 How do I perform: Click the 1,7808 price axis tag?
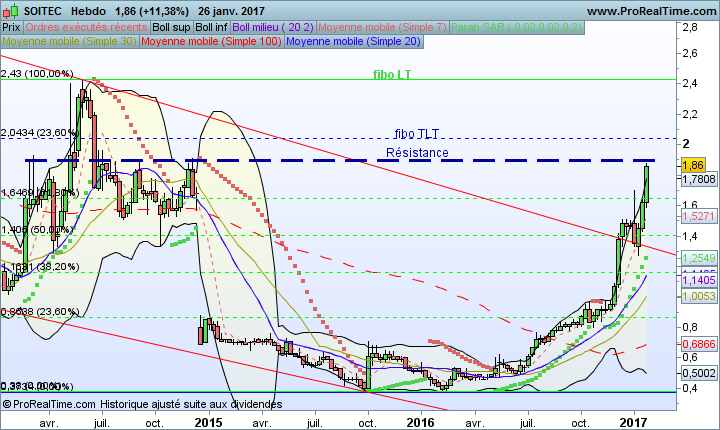pyautogui.click(x=699, y=179)
